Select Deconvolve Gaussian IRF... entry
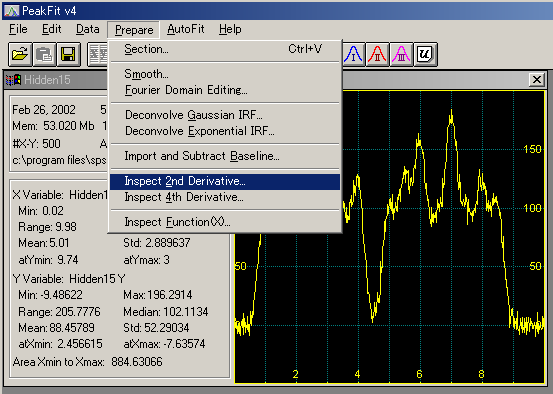The image size is (553, 394). click(x=225, y=115)
